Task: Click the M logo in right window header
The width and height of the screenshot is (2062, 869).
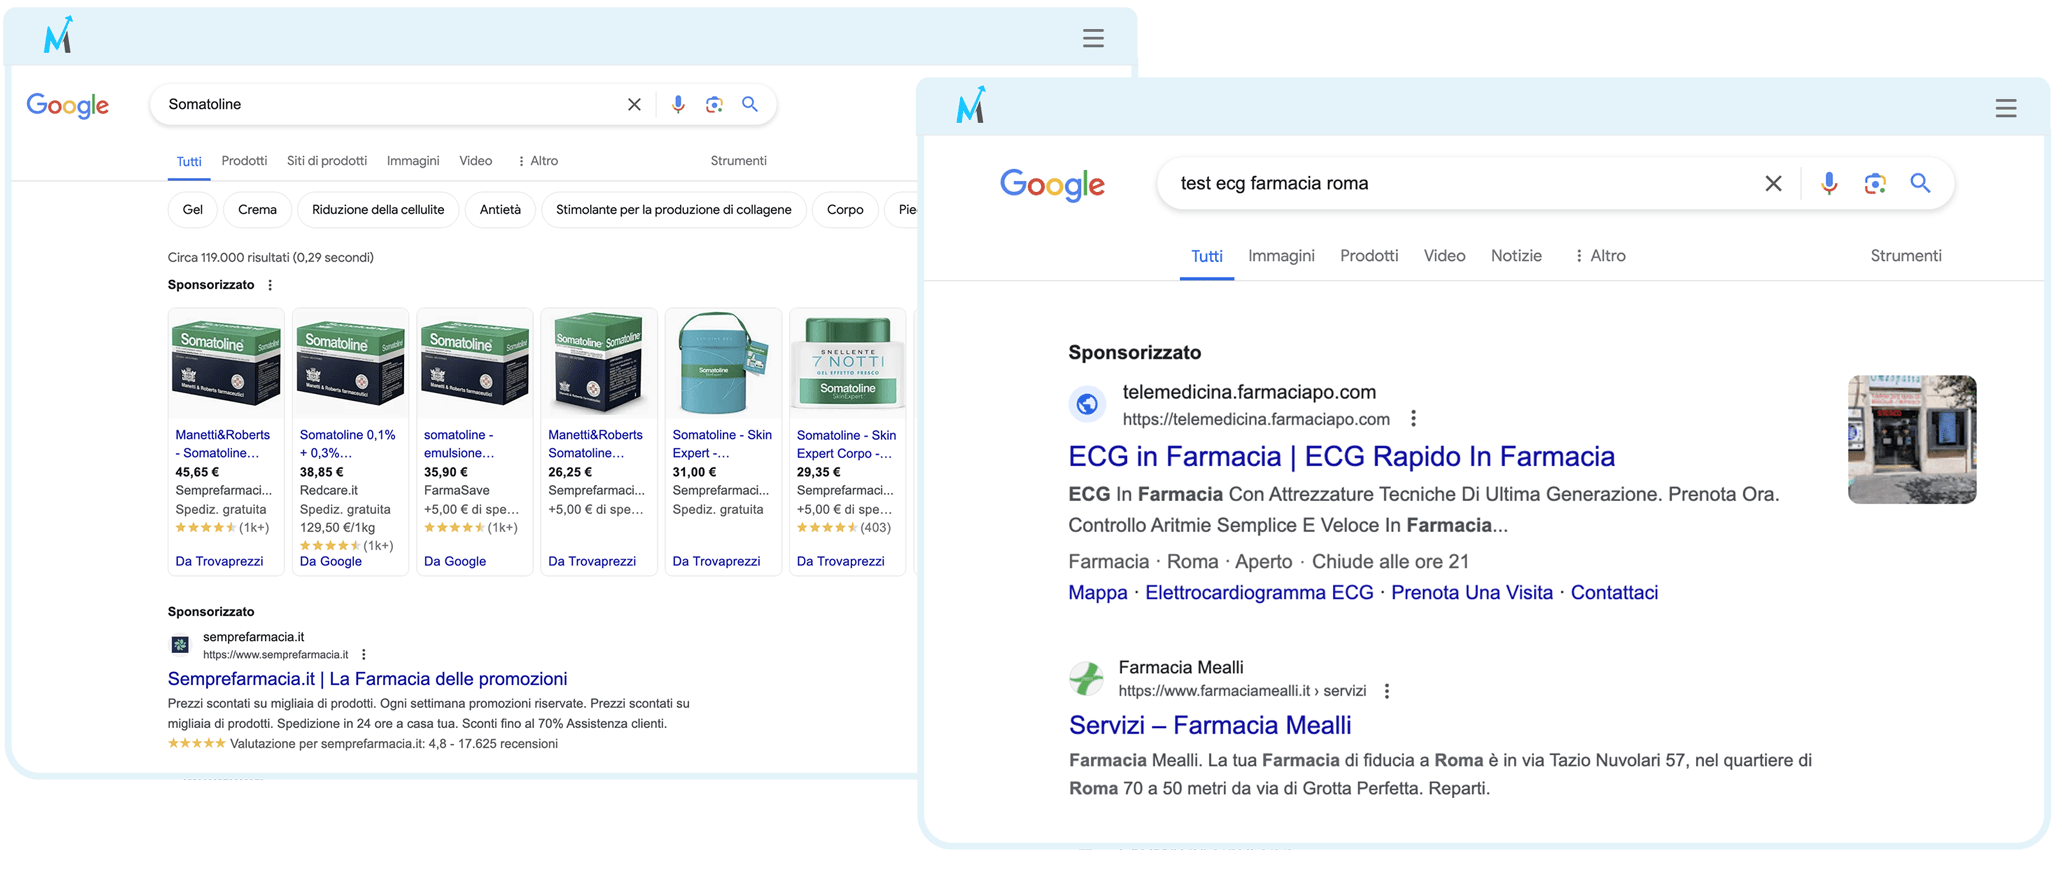Action: [971, 104]
